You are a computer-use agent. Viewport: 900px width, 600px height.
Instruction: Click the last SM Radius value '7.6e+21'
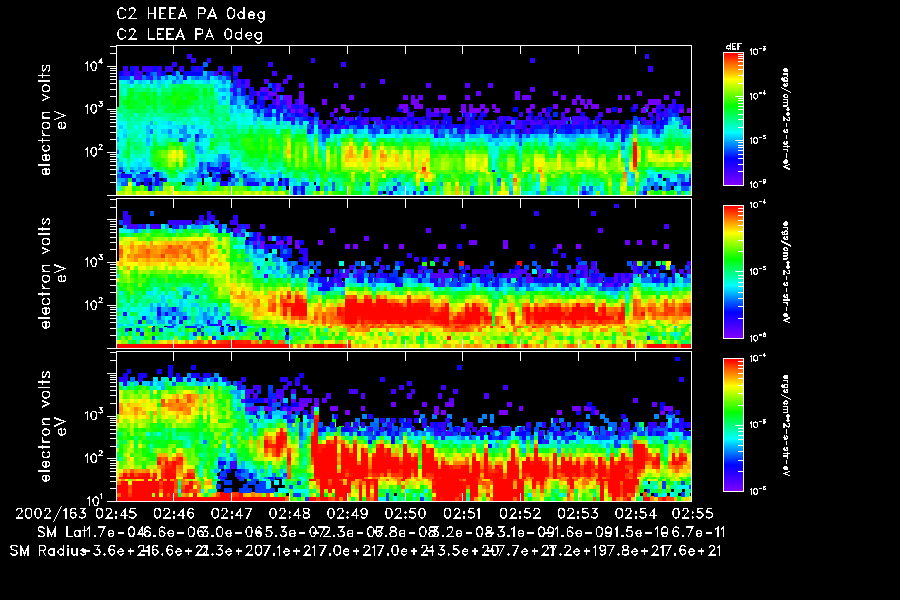pos(692,551)
